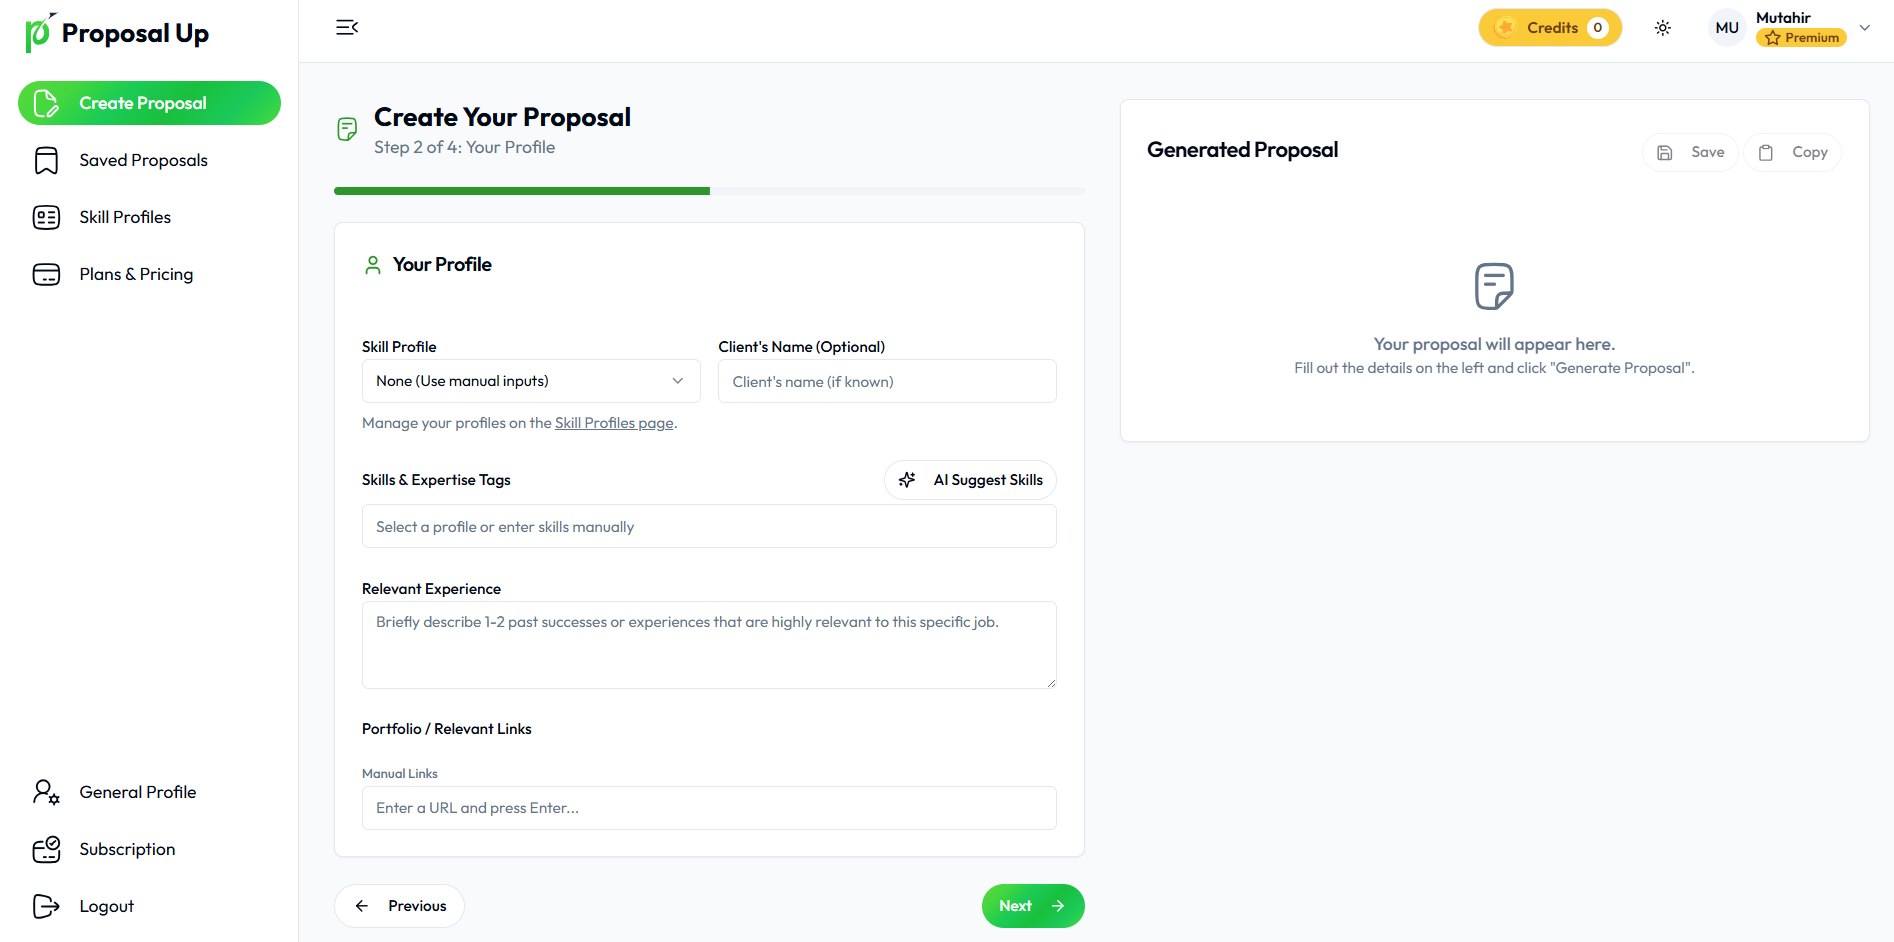Click the Proposal Up logo
Image resolution: width=1894 pixels, height=942 pixels.
click(117, 33)
